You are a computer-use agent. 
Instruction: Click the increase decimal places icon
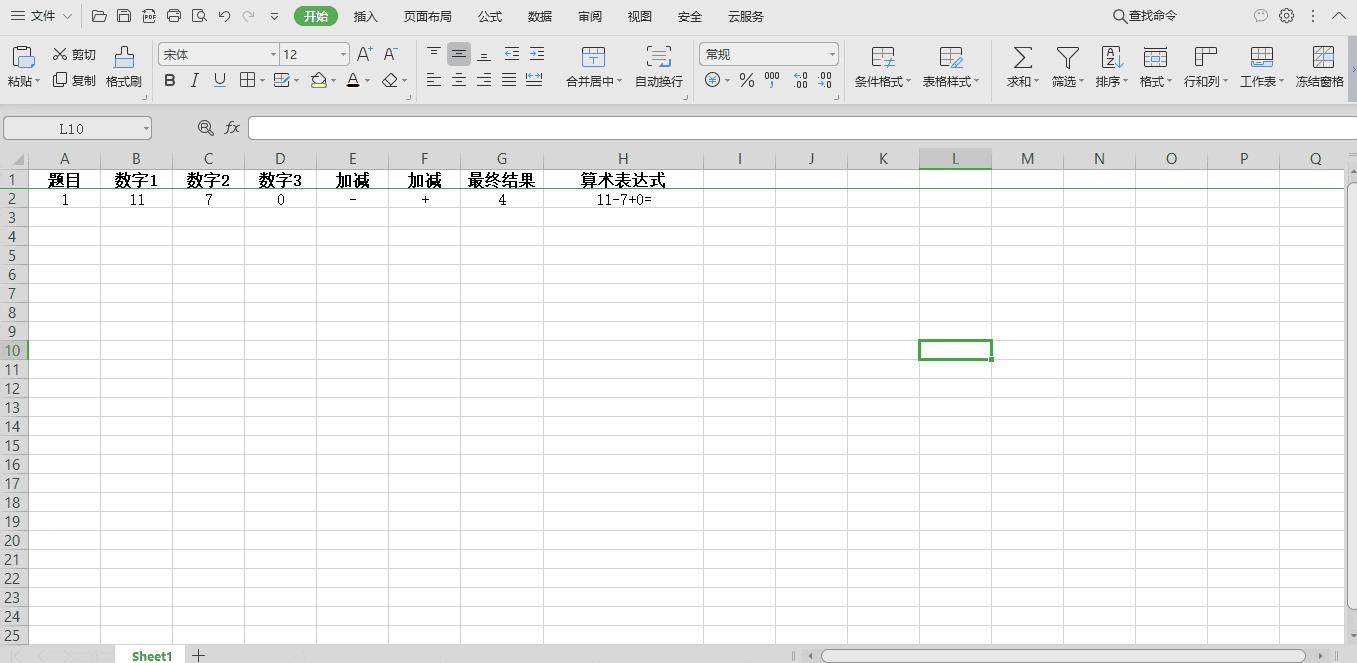800,80
